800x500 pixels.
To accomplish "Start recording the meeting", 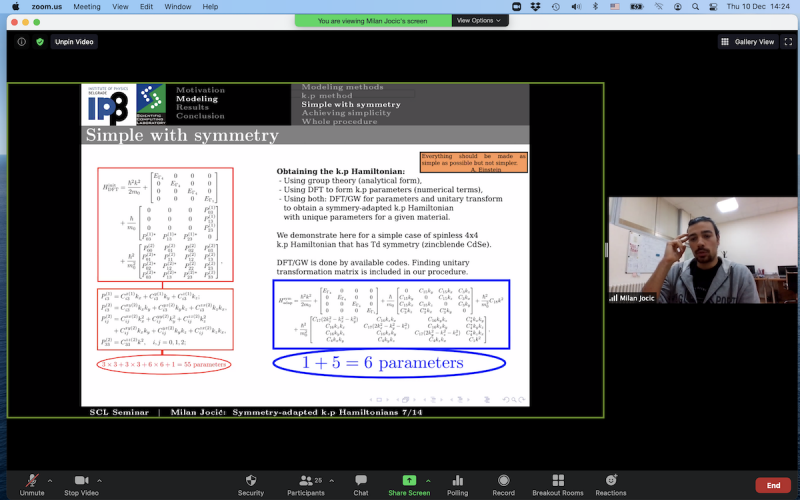I will click(x=503, y=481).
